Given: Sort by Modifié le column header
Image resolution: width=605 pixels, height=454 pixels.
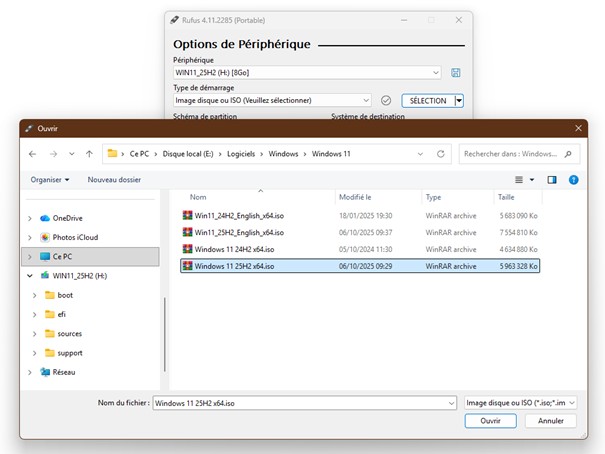Looking at the screenshot, I should tap(355, 197).
